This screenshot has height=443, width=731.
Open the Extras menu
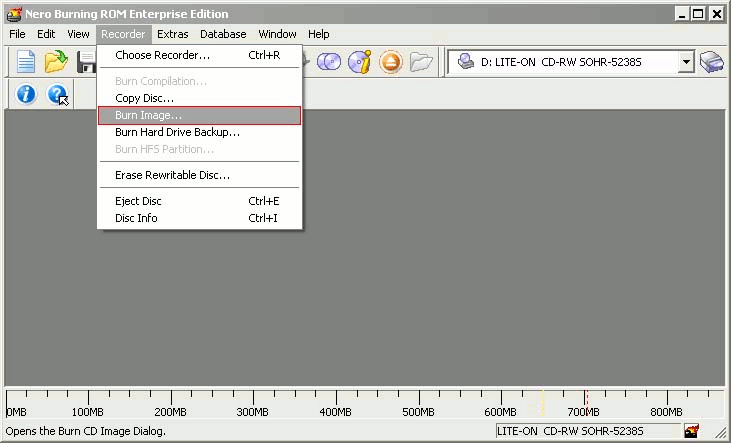(x=172, y=34)
